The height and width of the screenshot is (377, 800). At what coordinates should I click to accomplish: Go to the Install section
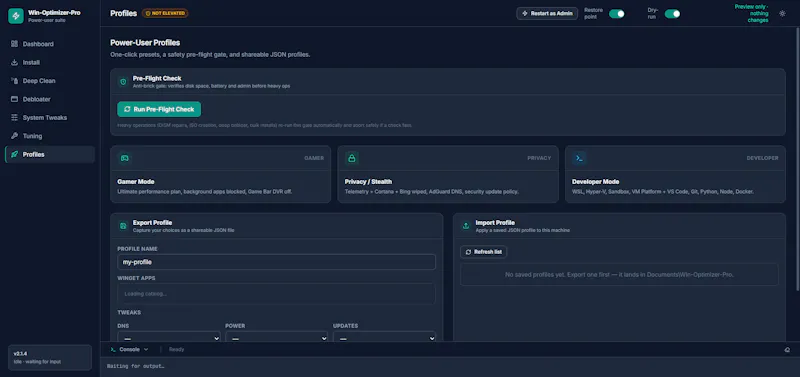click(x=50, y=62)
